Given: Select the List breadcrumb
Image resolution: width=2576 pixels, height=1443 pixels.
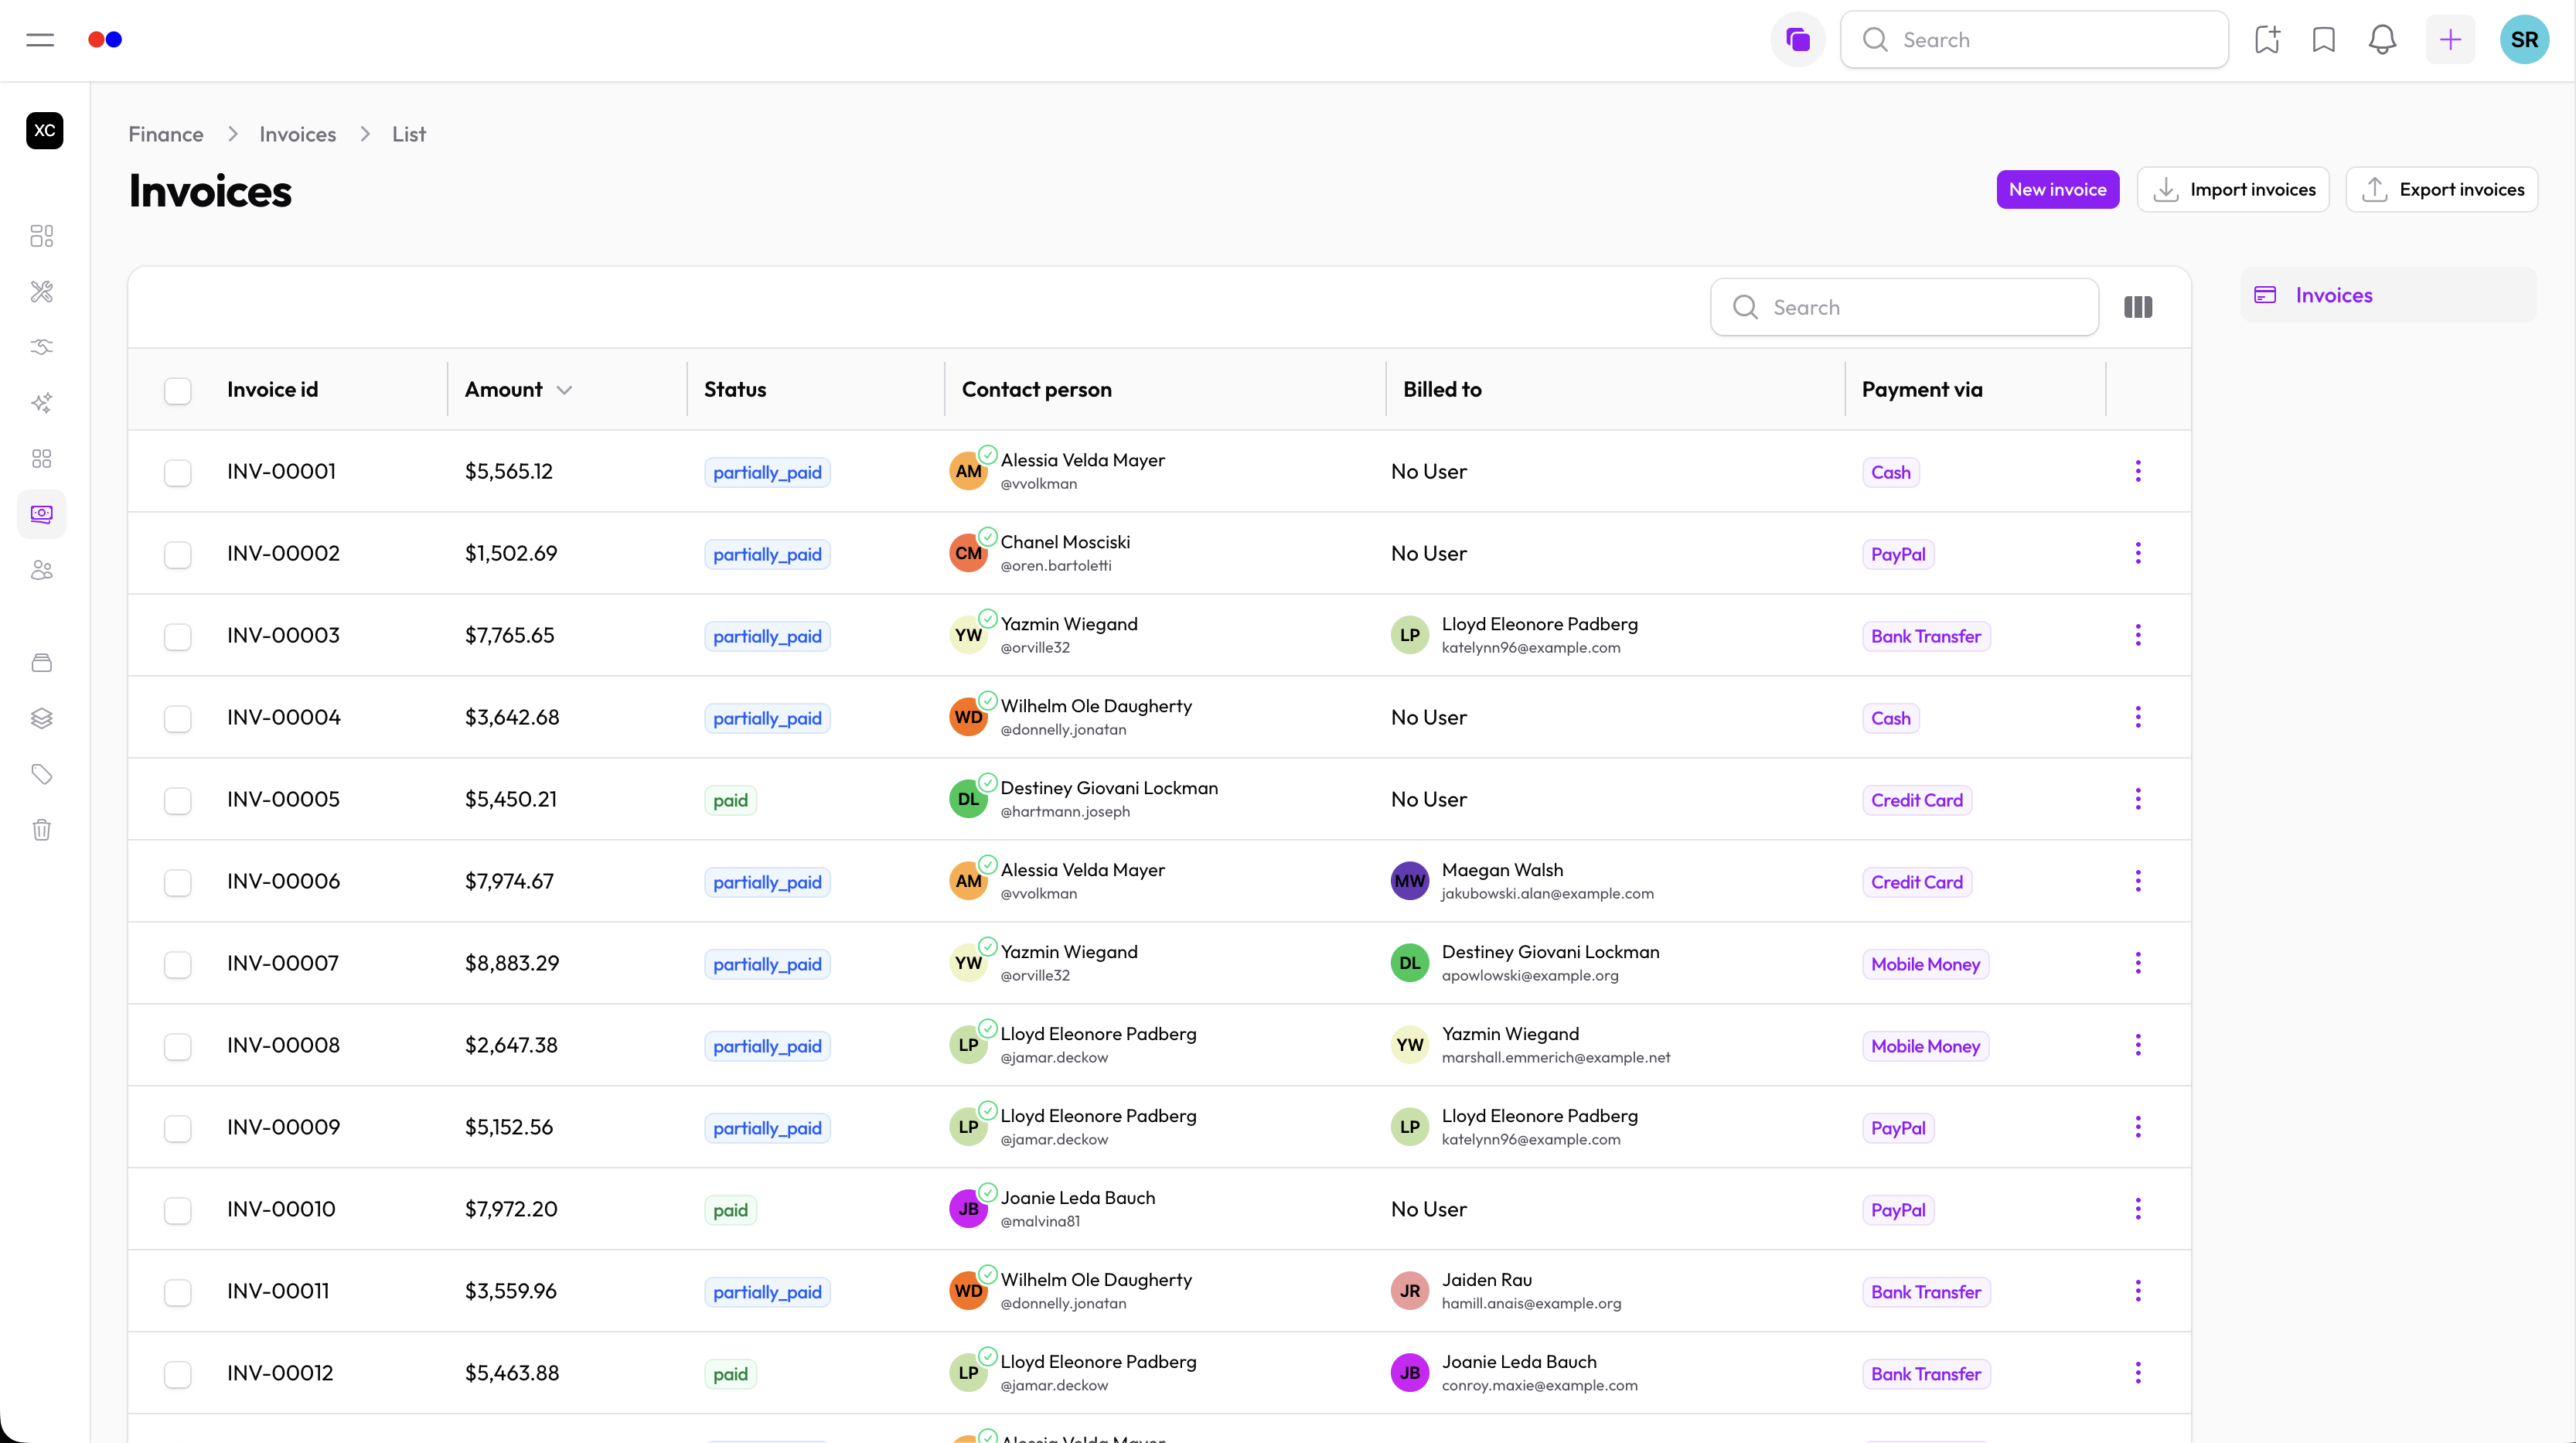Looking at the screenshot, I should [409, 134].
